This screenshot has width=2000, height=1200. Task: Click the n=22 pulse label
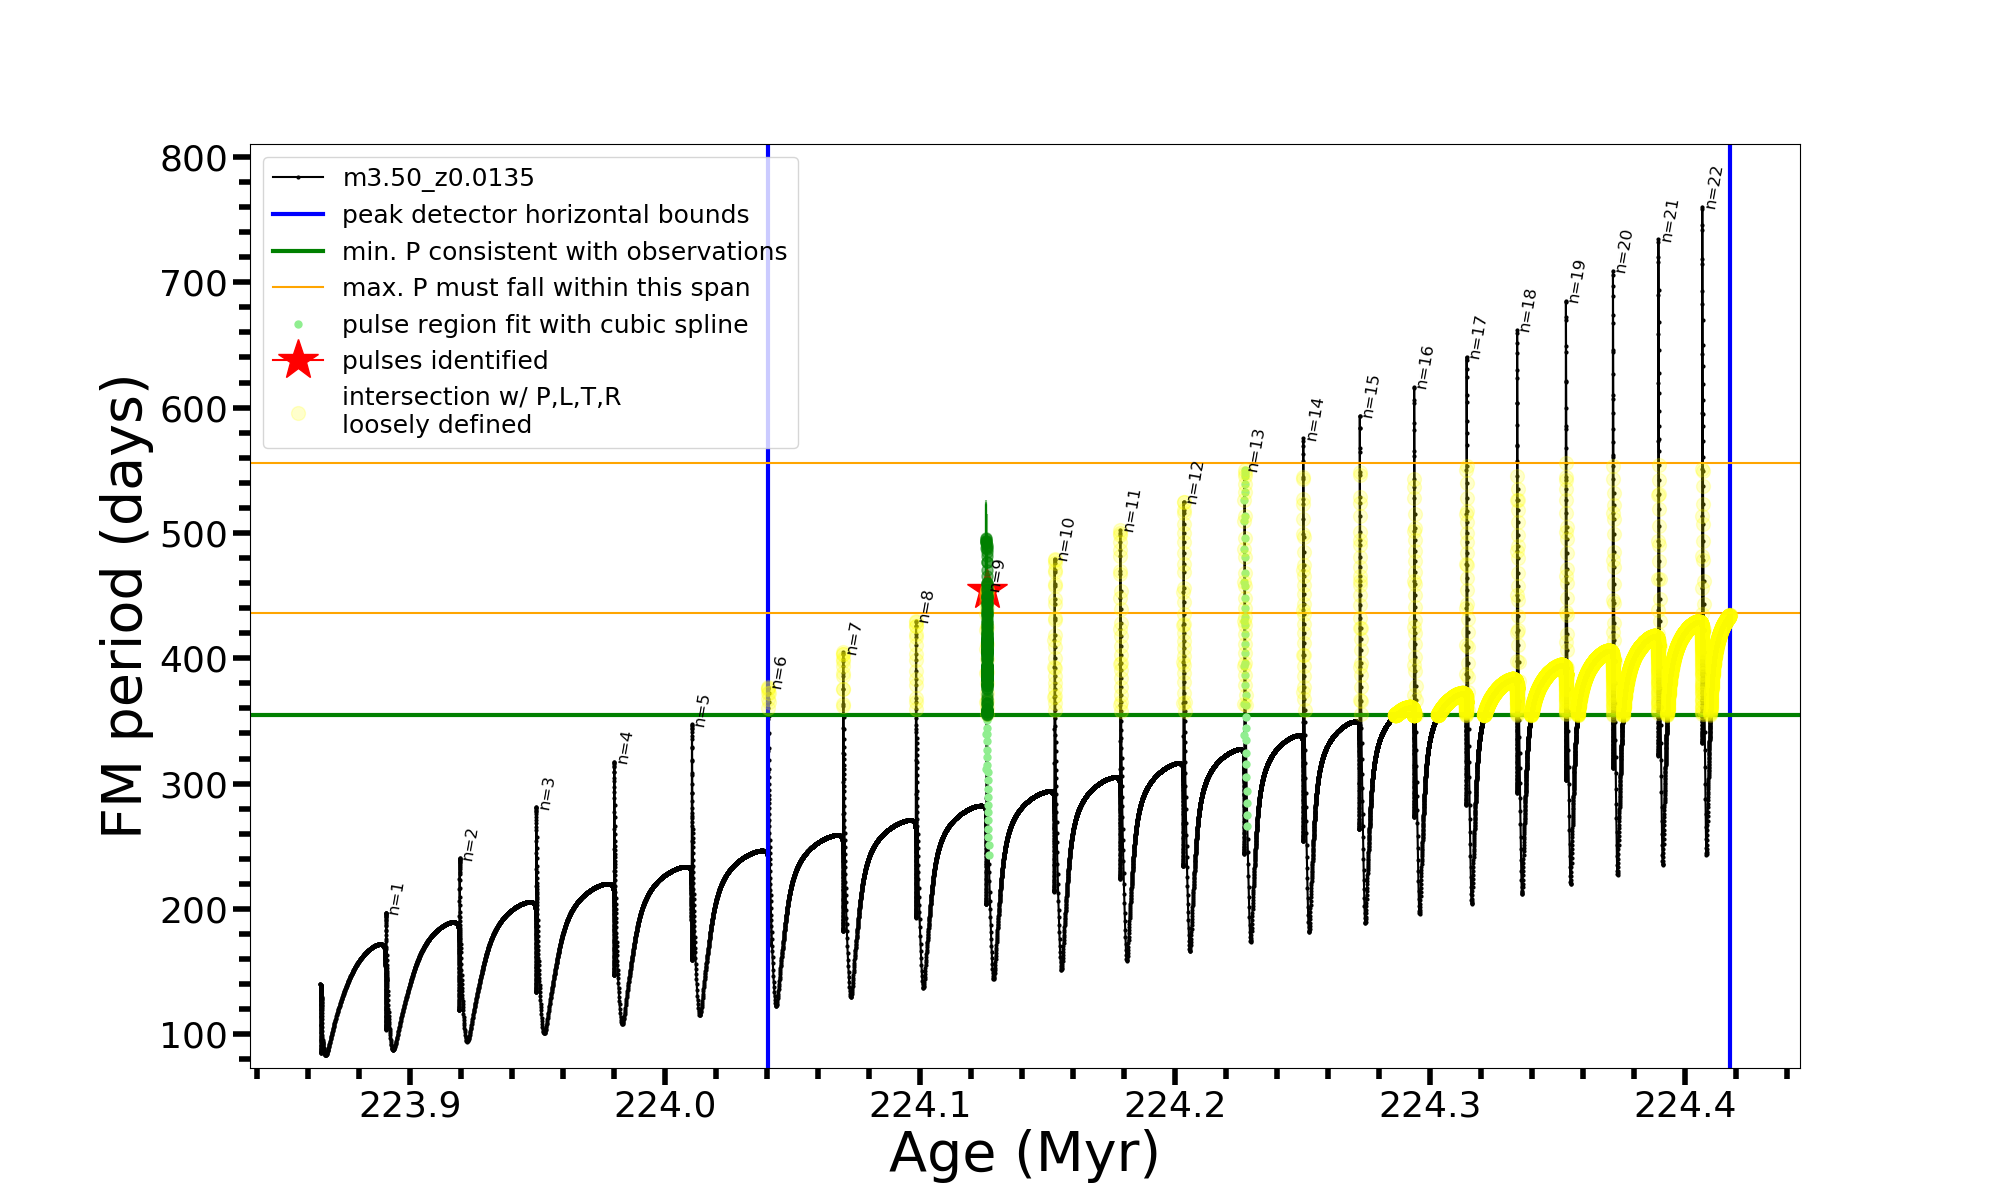click(x=1714, y=187)
